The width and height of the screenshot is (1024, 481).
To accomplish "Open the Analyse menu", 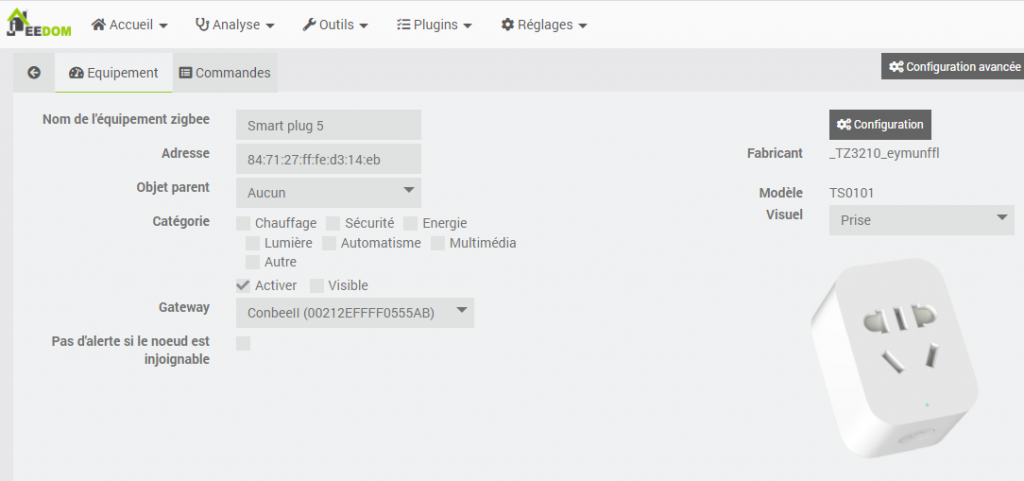I will coord(235,25).
